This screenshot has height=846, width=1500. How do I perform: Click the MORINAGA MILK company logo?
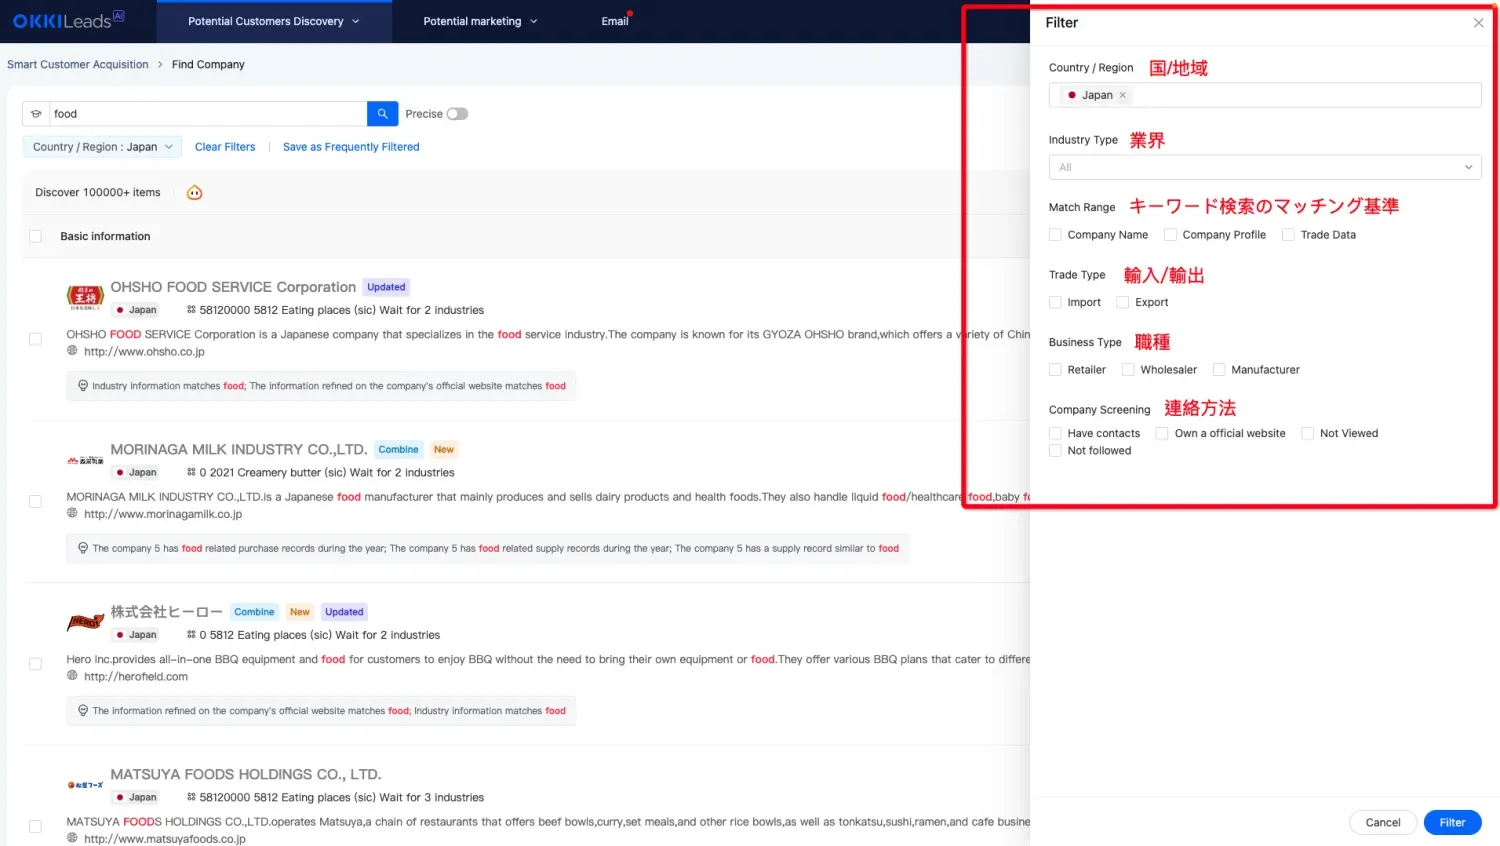tap(85, 460)
